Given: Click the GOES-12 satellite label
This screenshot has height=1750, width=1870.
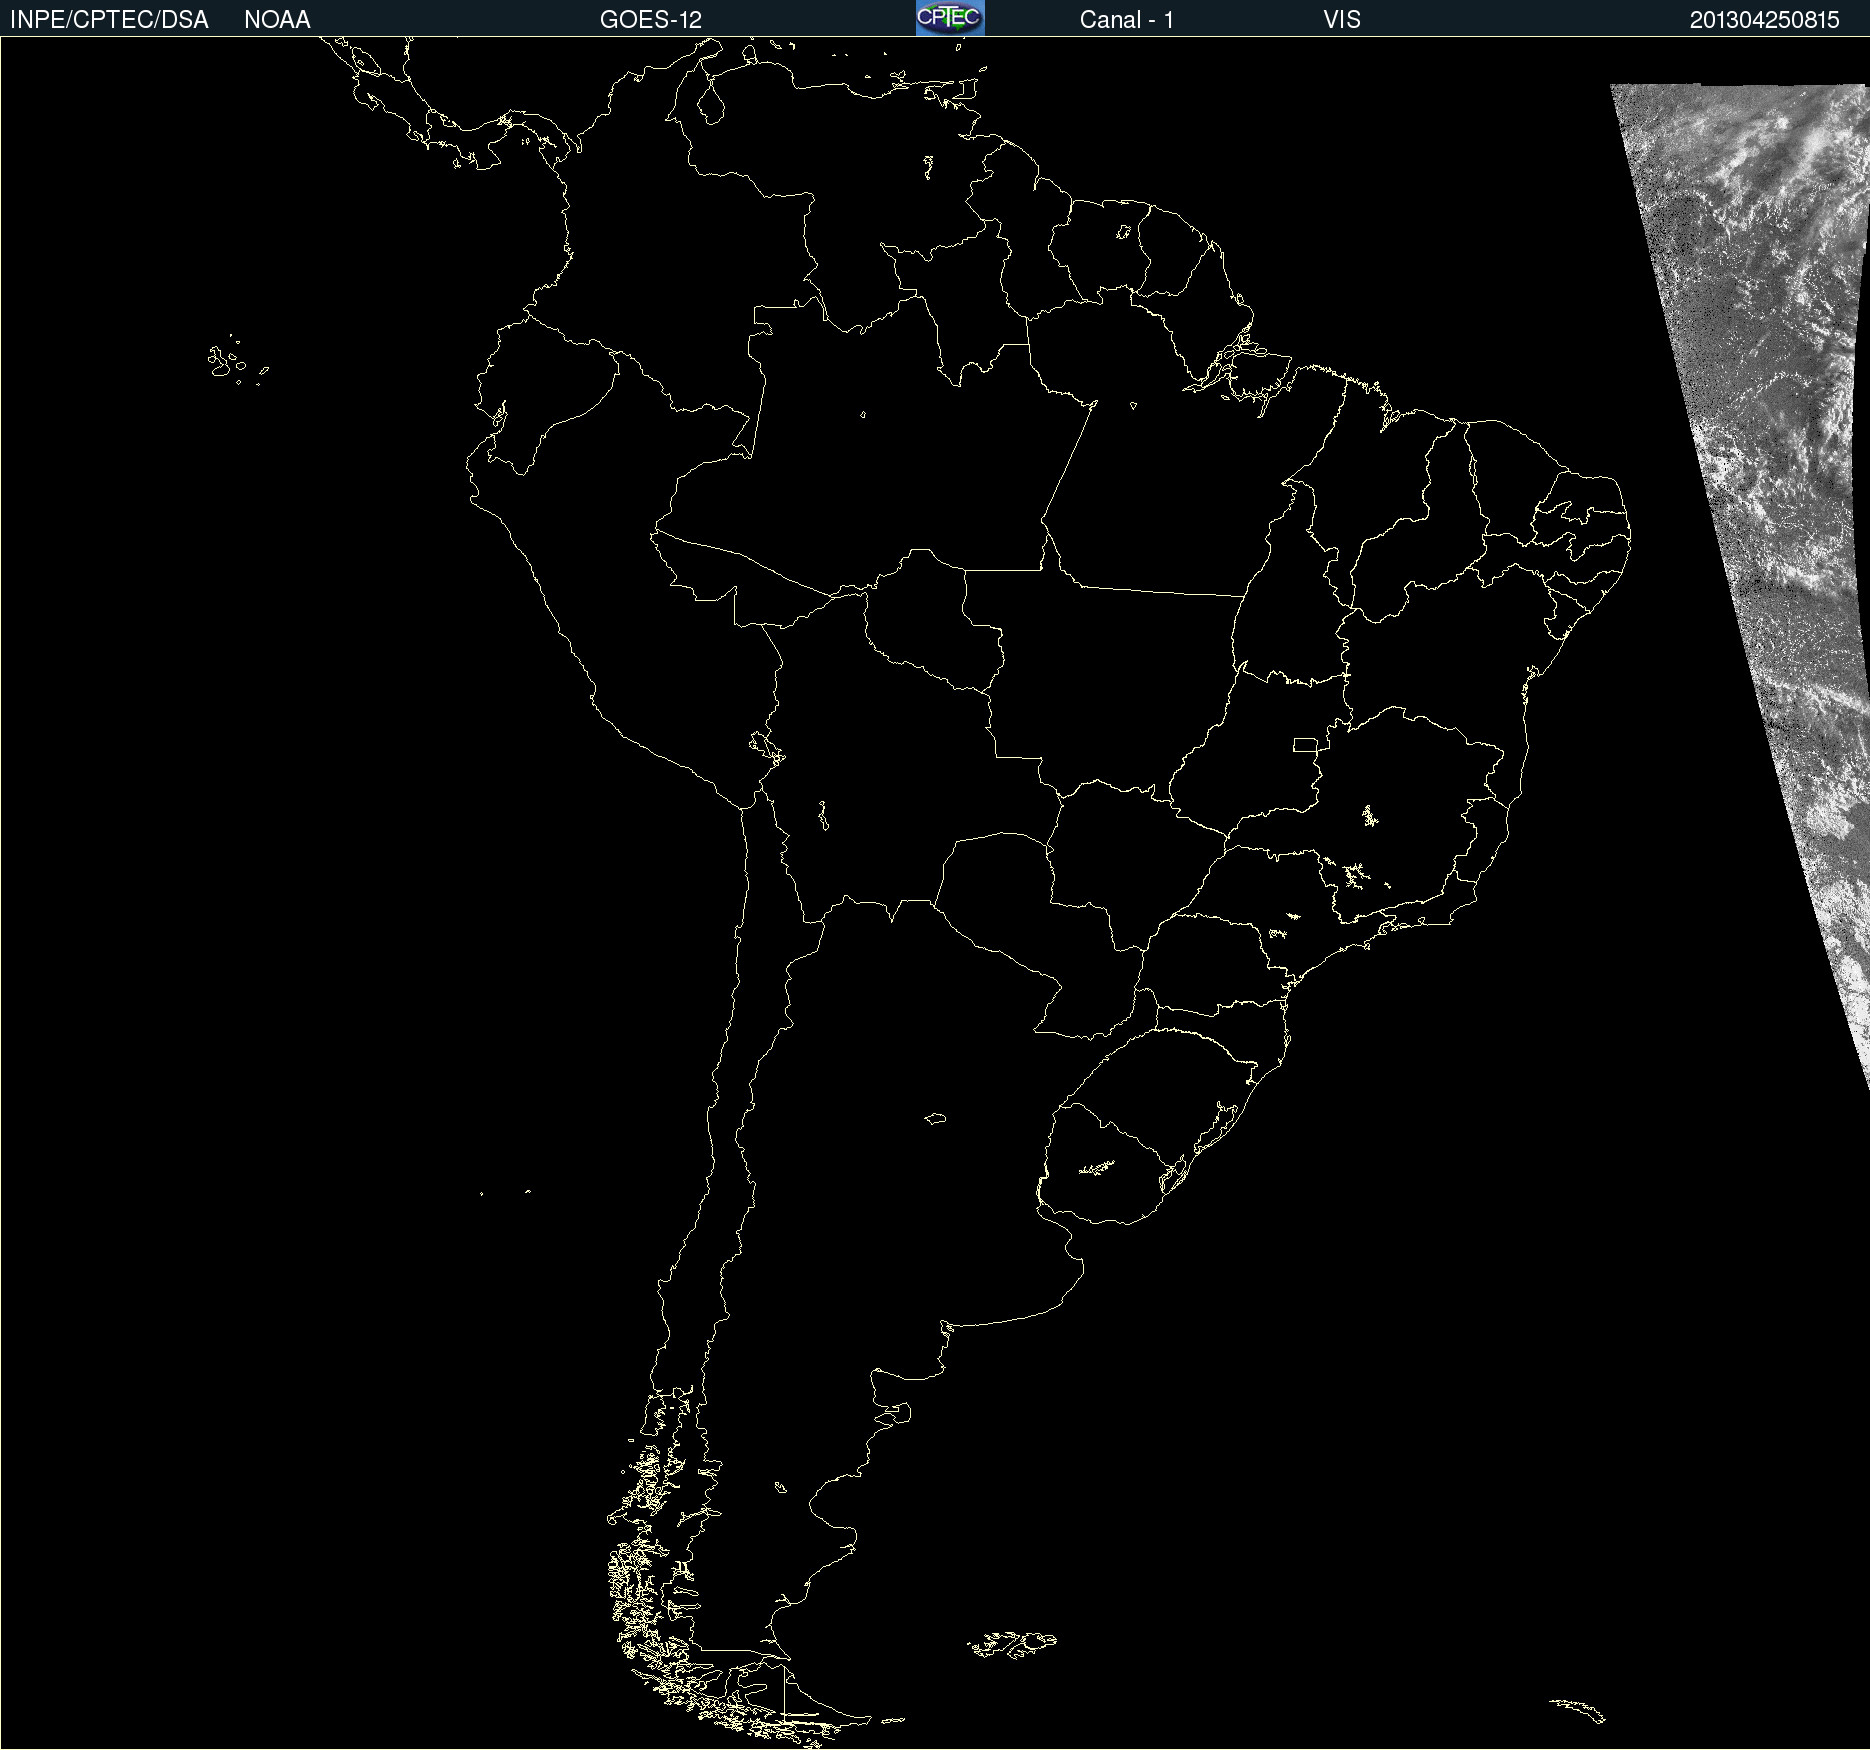Looking at the screenshot, I should click(651, 20).
